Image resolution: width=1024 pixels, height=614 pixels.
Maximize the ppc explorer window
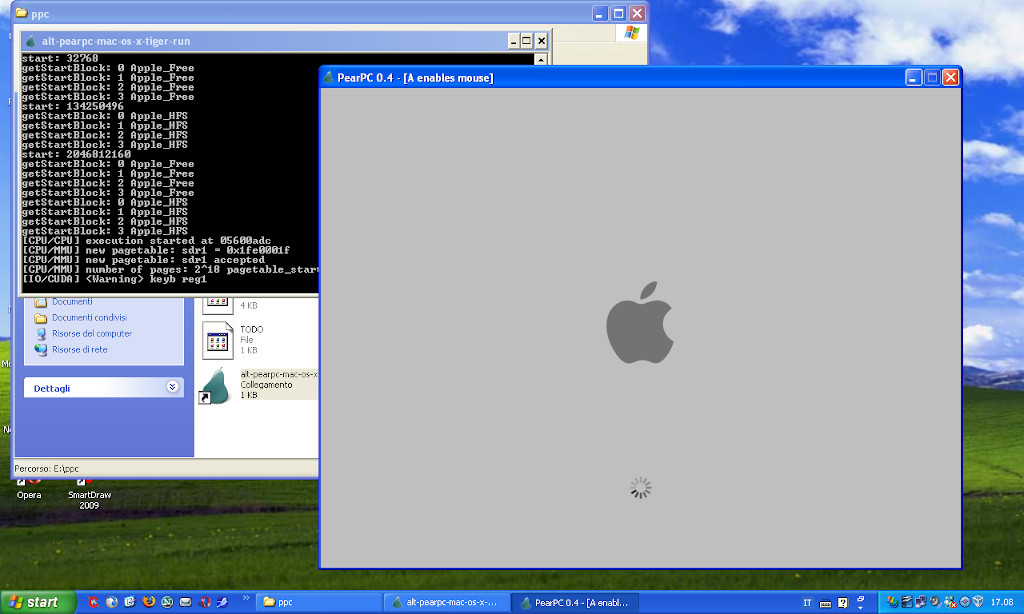coord(618,13)
